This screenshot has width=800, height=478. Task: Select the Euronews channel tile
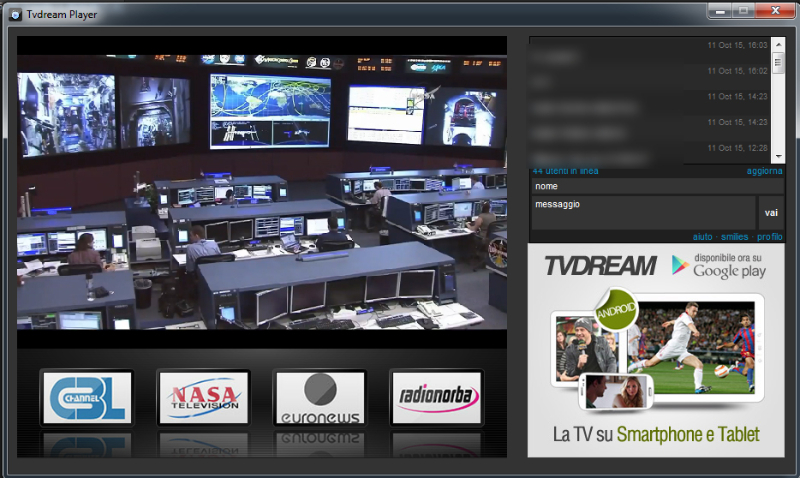(320, 398)
